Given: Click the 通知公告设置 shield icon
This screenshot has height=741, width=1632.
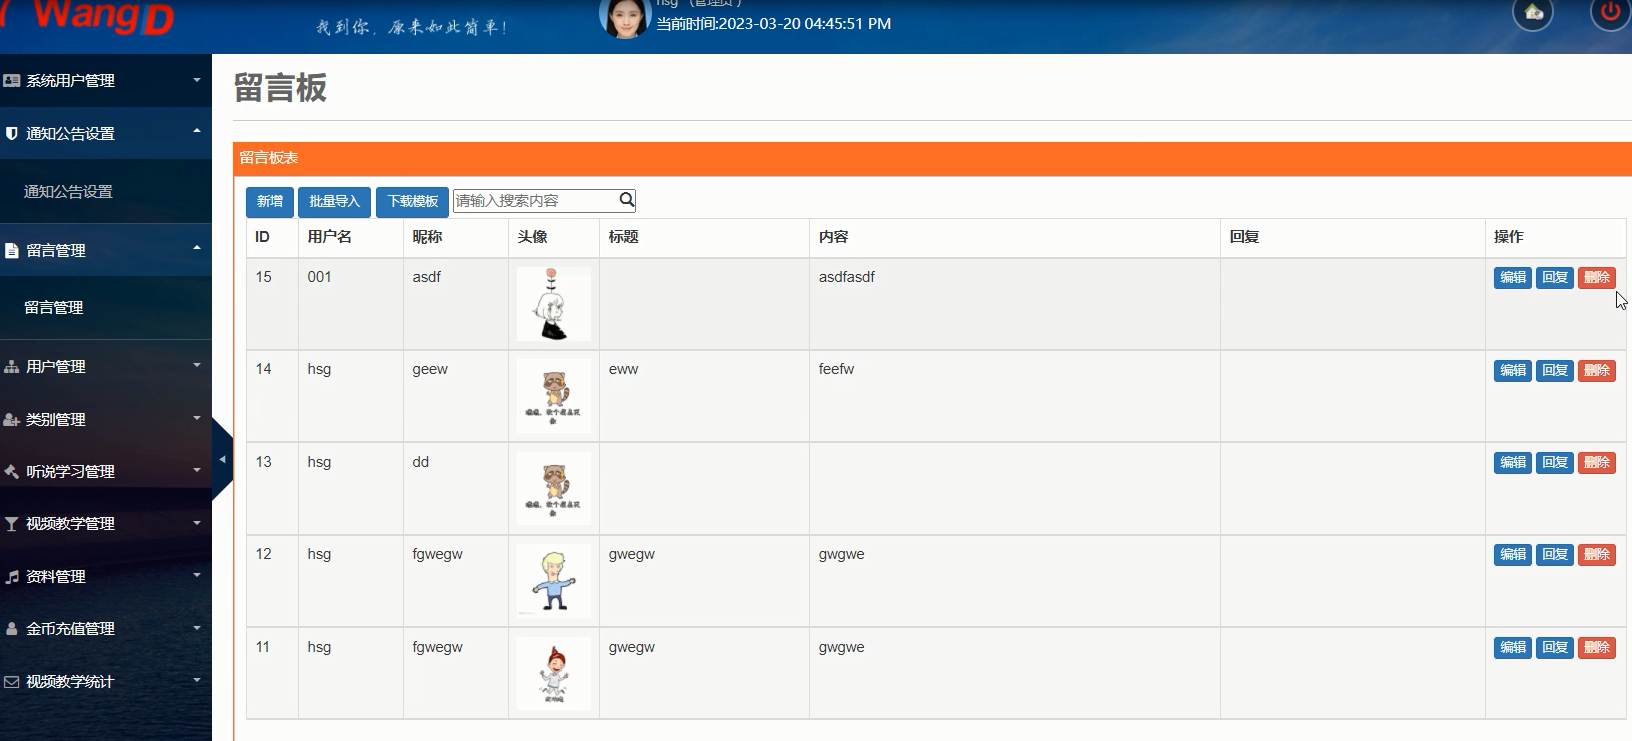Looking at the screenshot, I should click(x=12, y=133).
